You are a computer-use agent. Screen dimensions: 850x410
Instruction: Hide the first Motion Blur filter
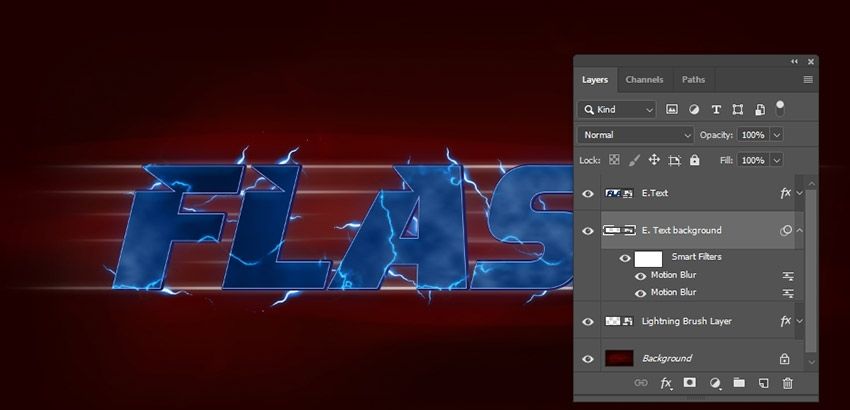coord(640,276)
